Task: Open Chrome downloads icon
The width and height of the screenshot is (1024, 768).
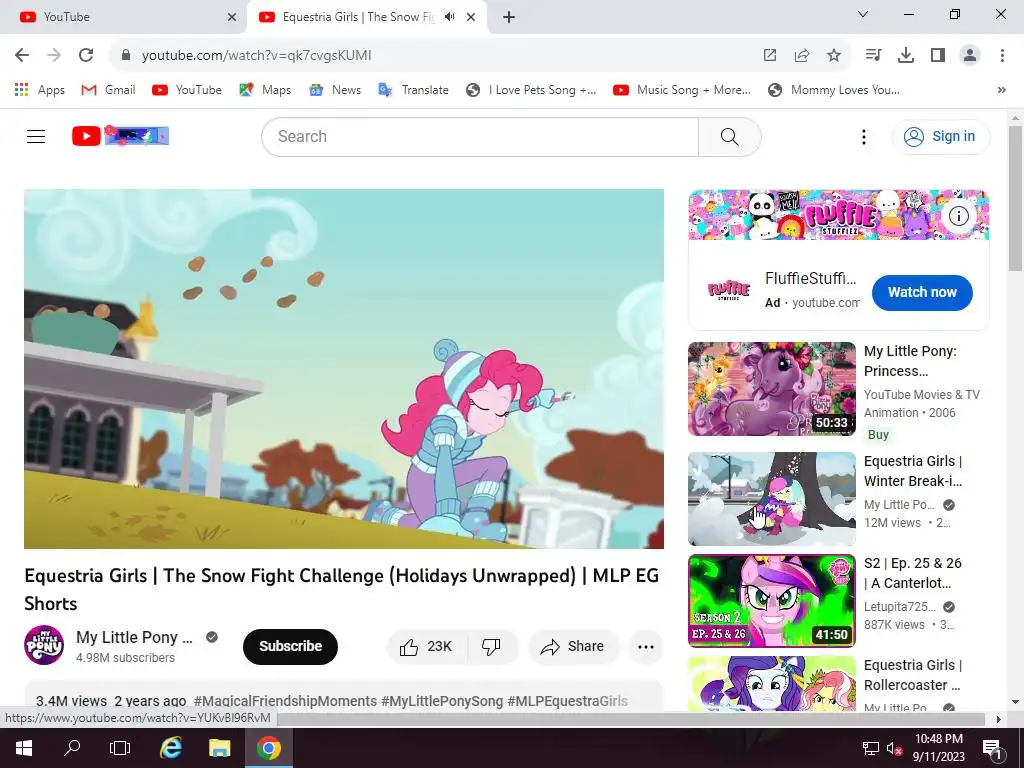Action: (906, 56)
